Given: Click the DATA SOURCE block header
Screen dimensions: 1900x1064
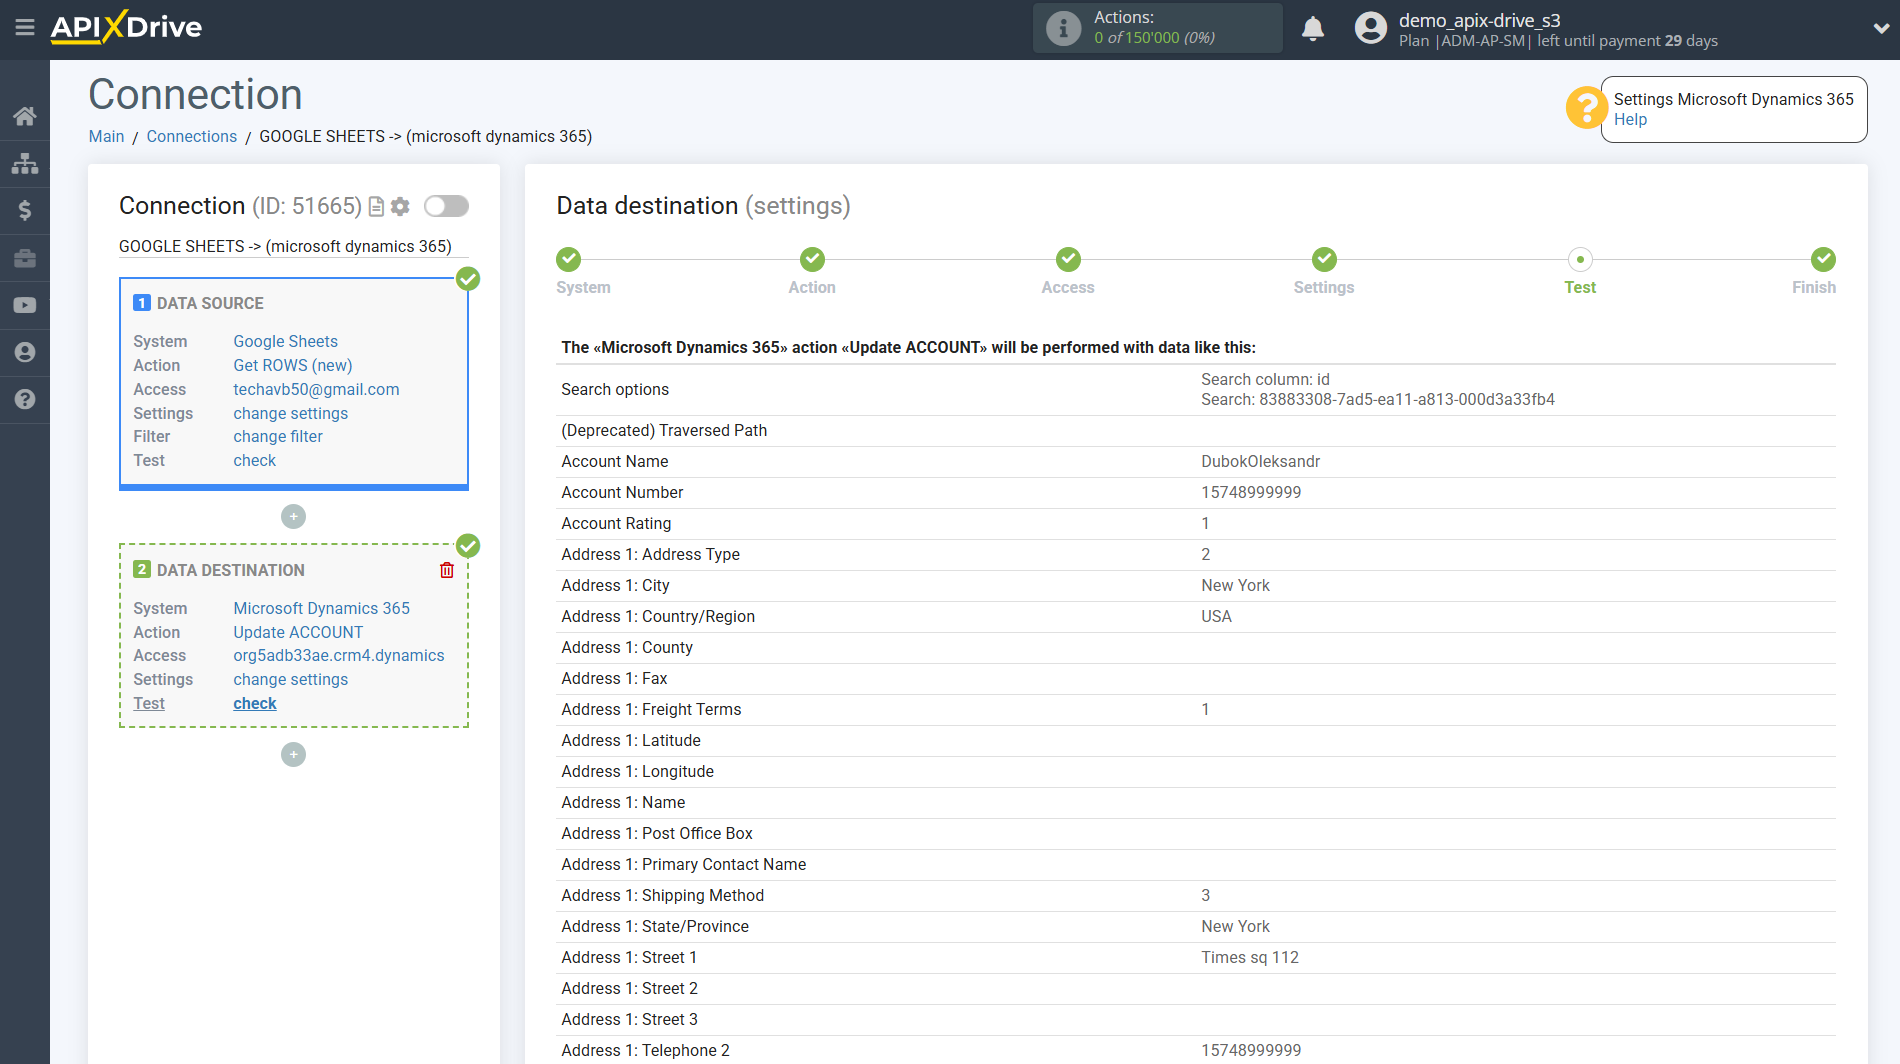Looking at the screenshot, I should pyautogui.click(x=210, y=303).
